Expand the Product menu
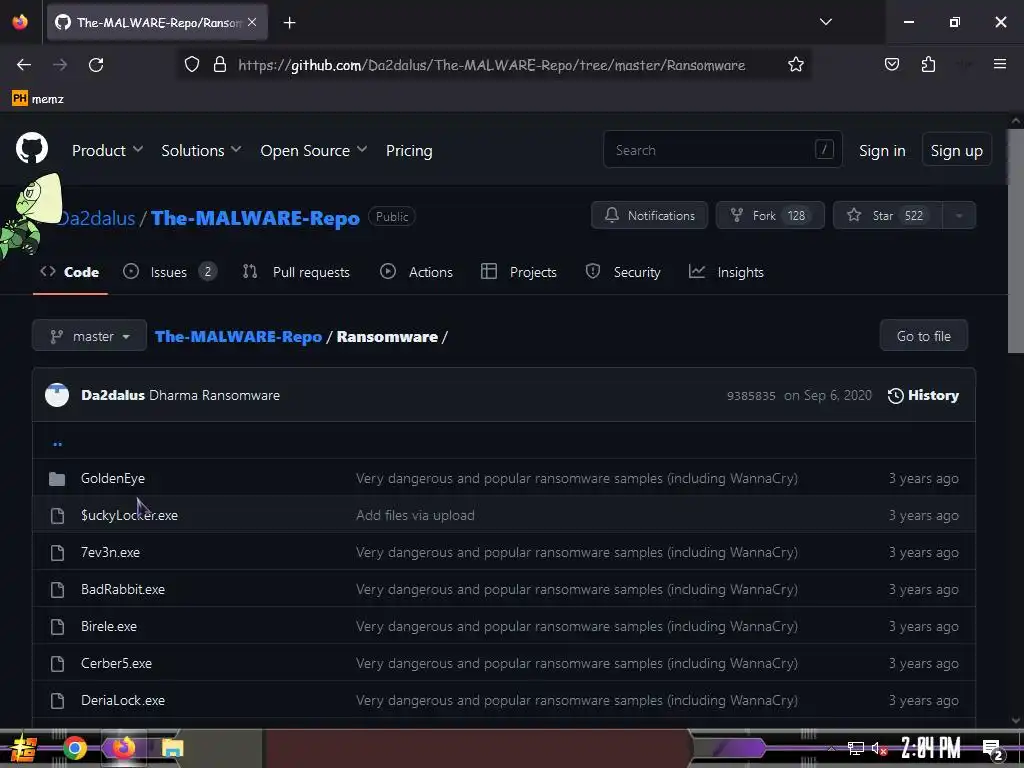 107,150
